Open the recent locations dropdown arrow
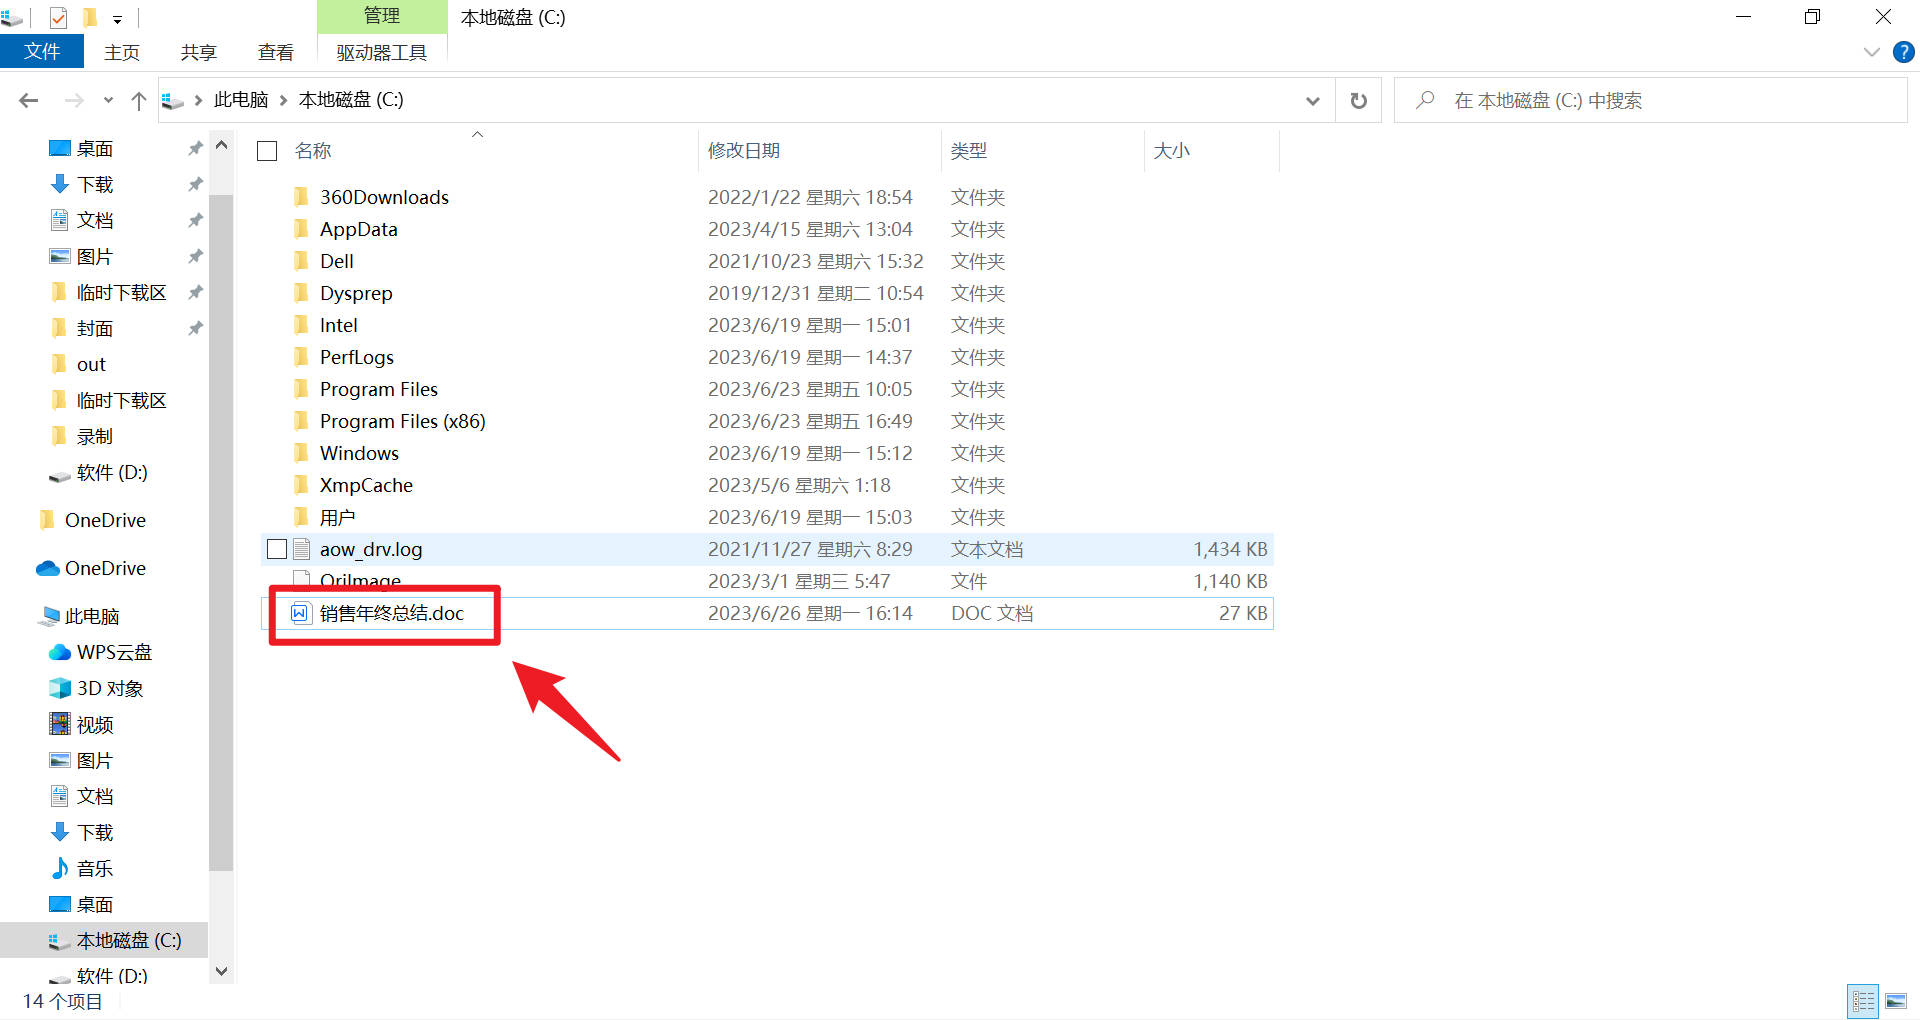The height and width of the screenshot is (1020, 1920). pos(108,100)
